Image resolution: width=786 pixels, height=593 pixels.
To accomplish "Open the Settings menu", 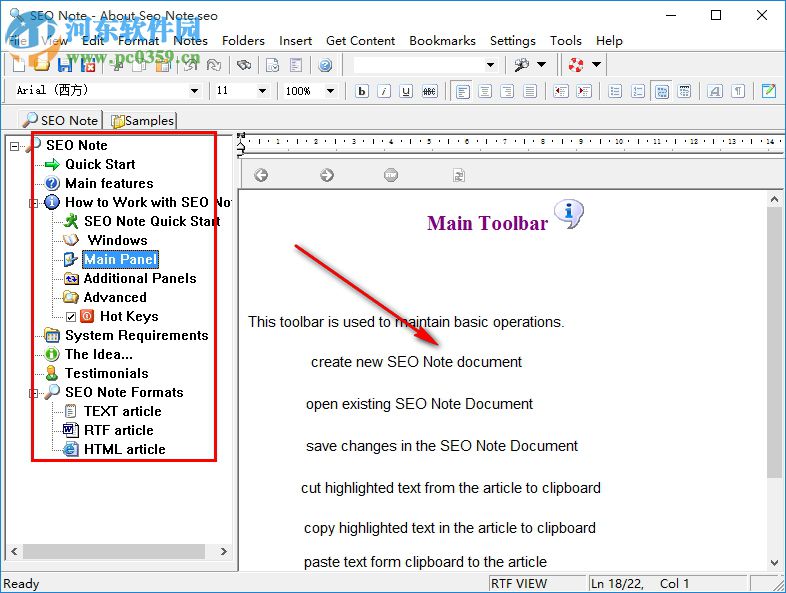I will coord(512,41).
